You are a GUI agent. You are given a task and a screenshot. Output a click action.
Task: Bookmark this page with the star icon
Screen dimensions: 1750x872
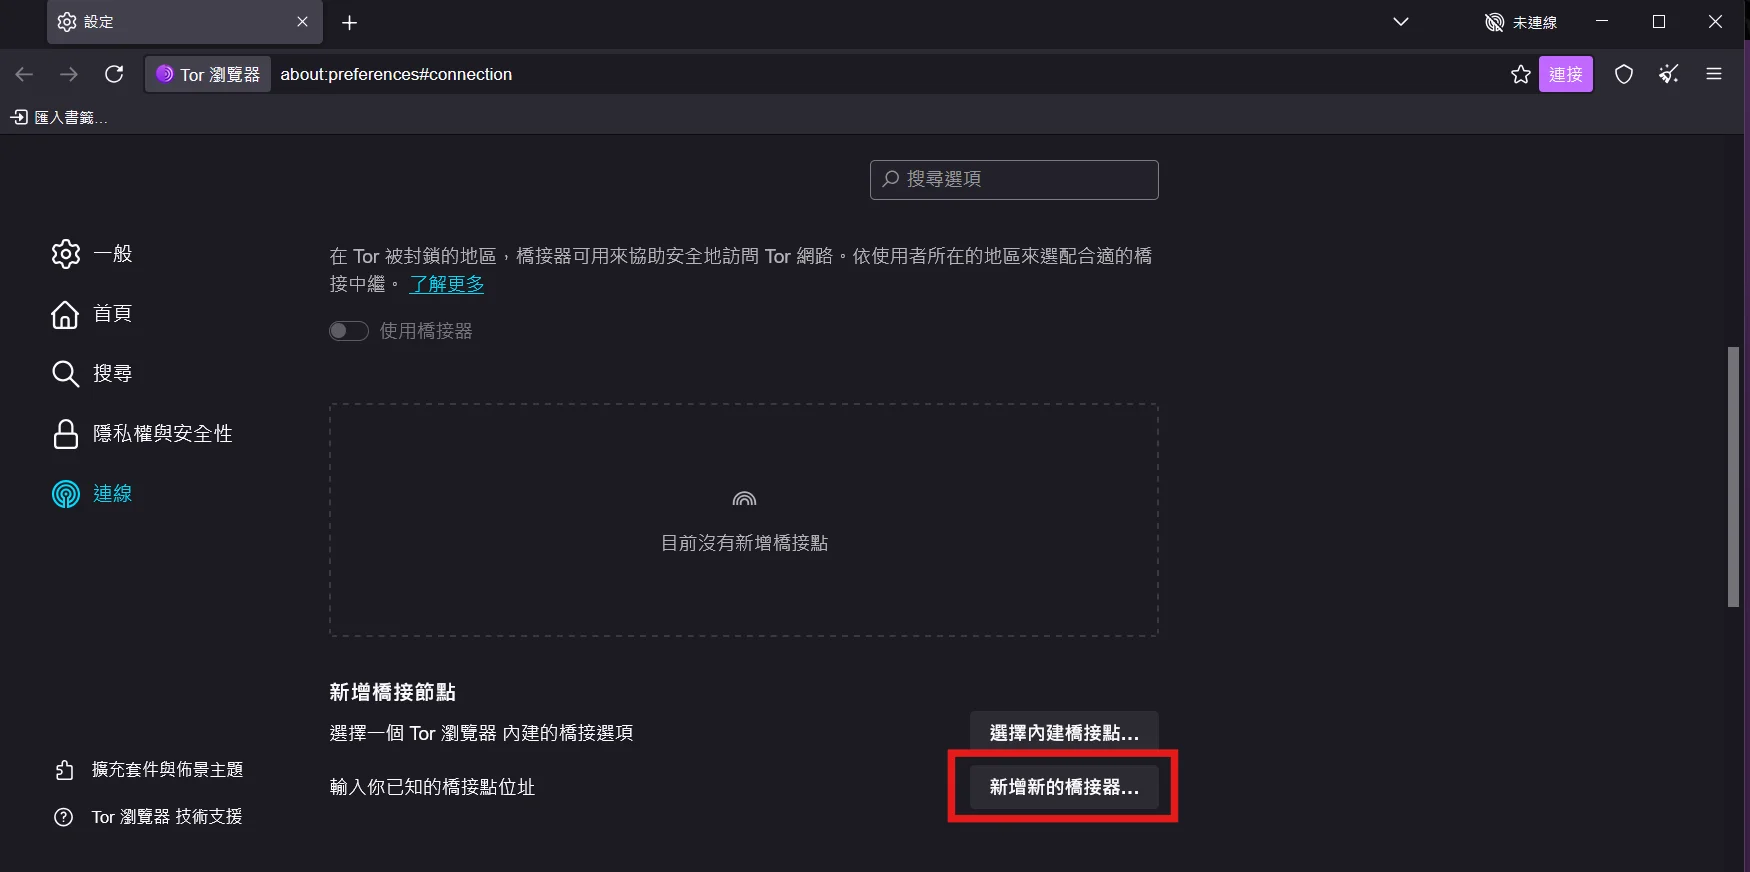tap(1520, 74)
